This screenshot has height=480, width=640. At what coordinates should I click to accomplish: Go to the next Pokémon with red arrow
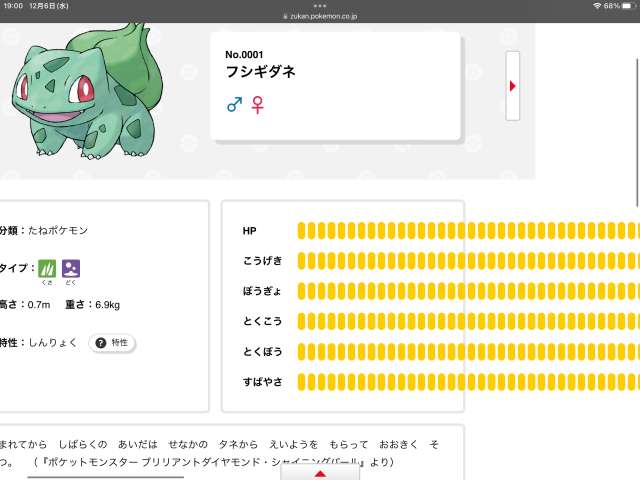(512, 86)
